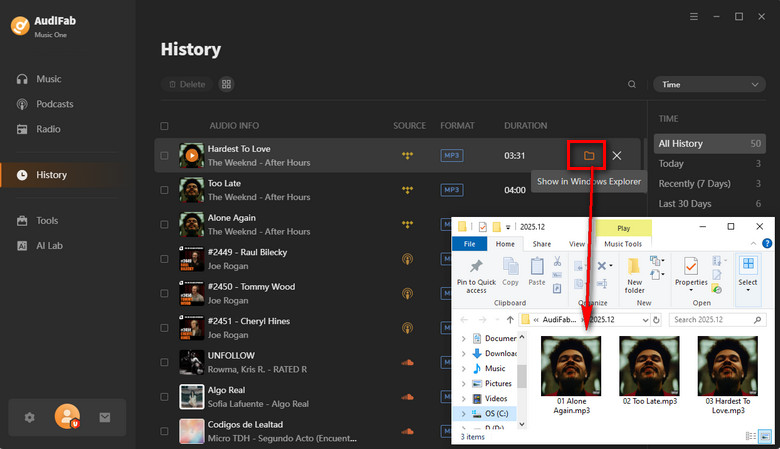This screenshot has height=449, width=780.
Task: Open AI Lab in the sidebar
Action: [x=39, y=246]
